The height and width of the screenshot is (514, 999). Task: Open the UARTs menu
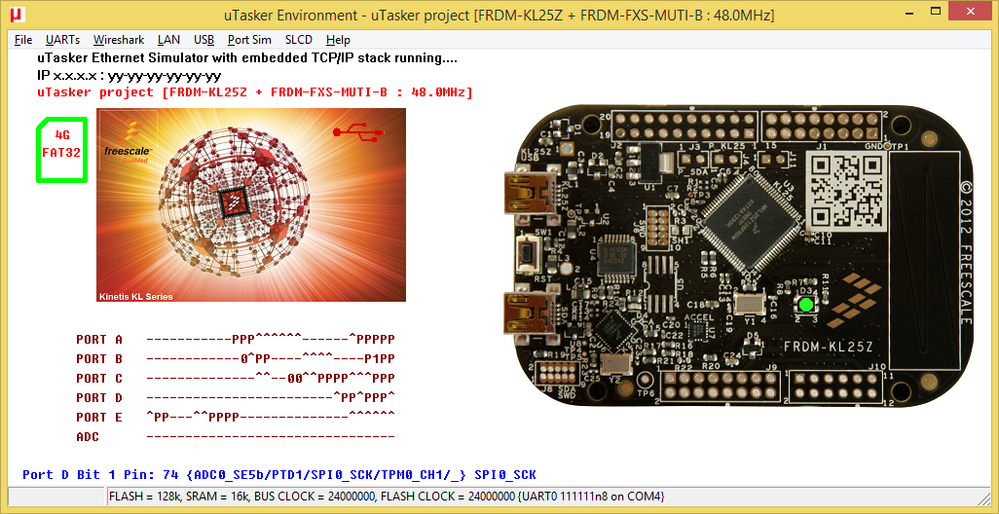(x=62, y=39)
